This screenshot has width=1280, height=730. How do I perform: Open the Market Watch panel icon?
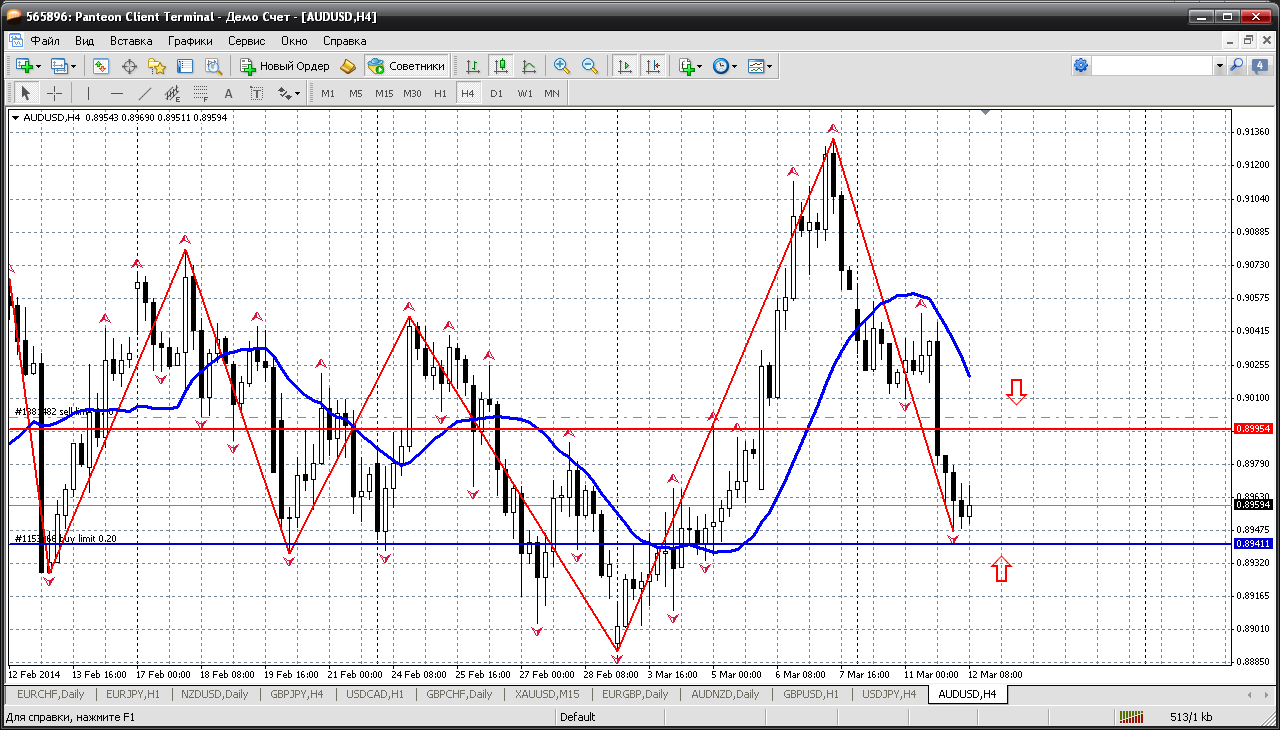tap(101, 66)
